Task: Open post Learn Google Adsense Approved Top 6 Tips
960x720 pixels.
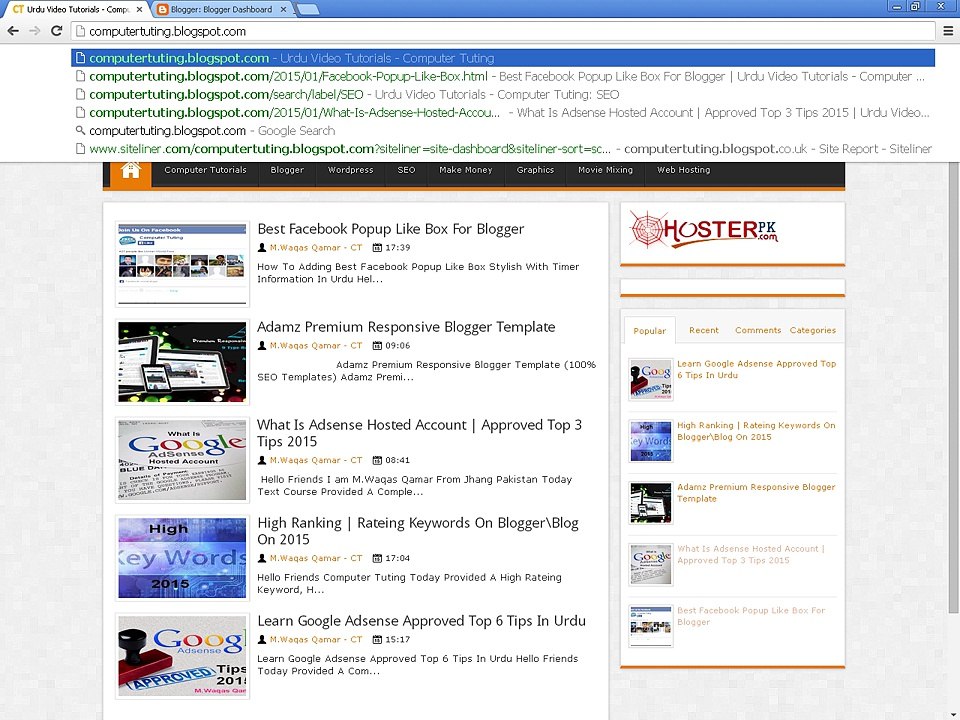Action: 421,621
